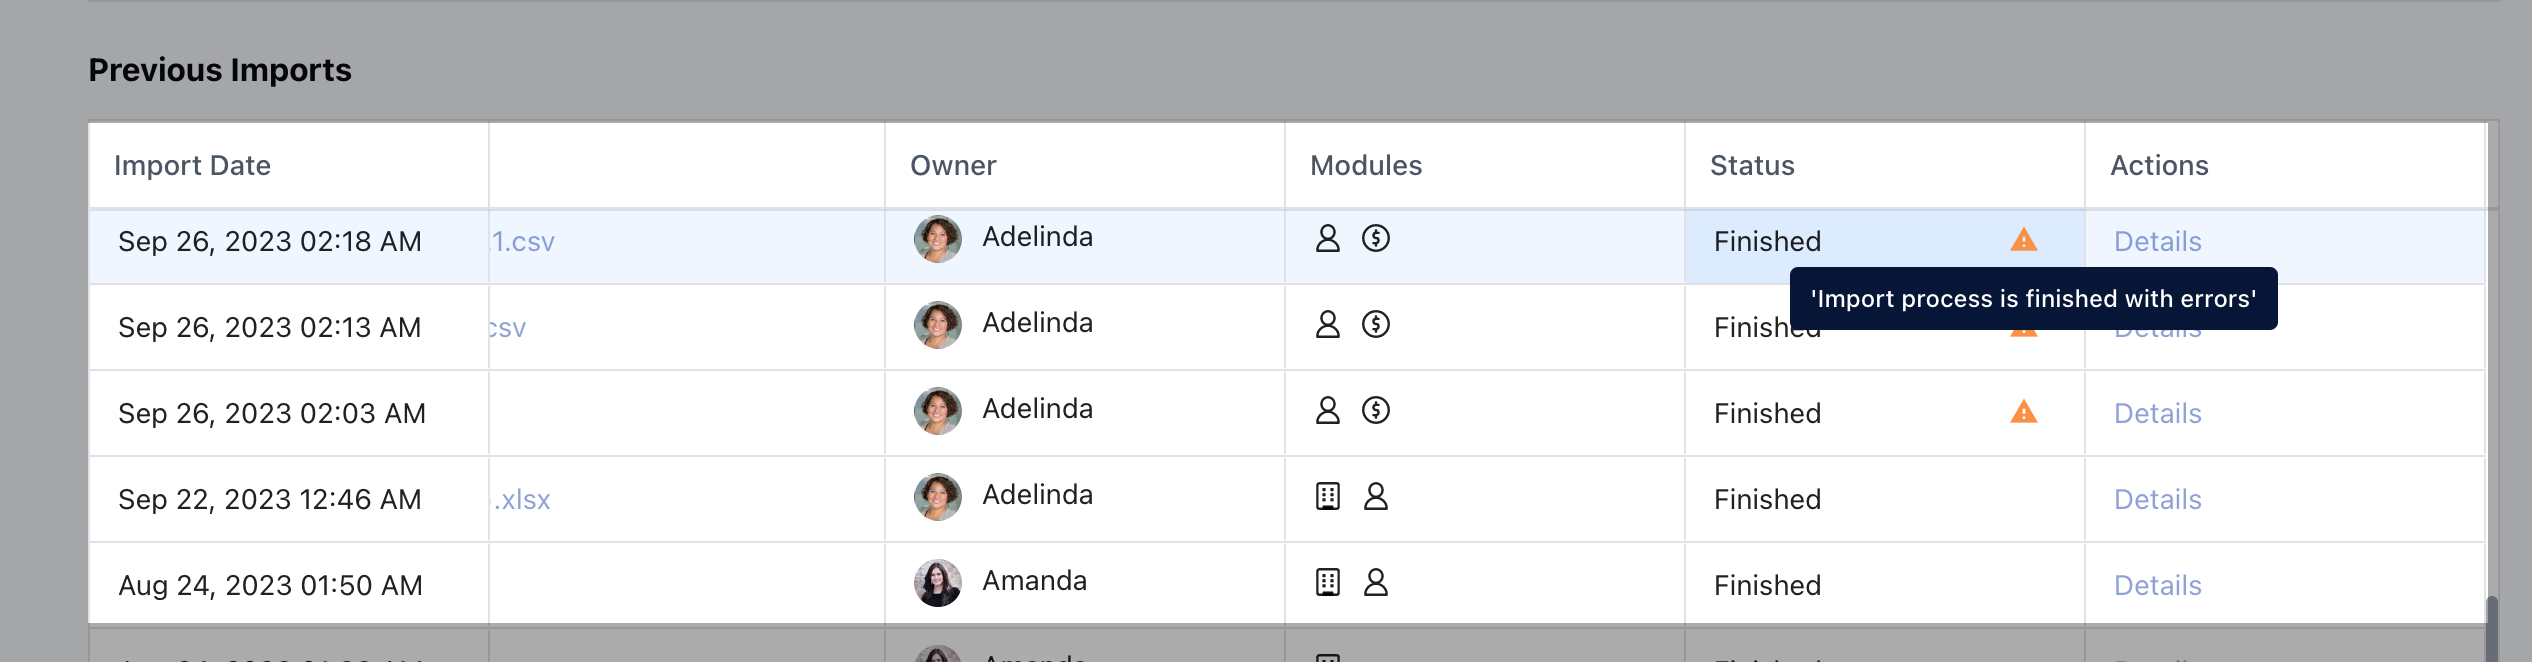2532x662 pixels.
Task: Click building icon in Aug 24 01:50 row
Action: [x=1327, y=582]
